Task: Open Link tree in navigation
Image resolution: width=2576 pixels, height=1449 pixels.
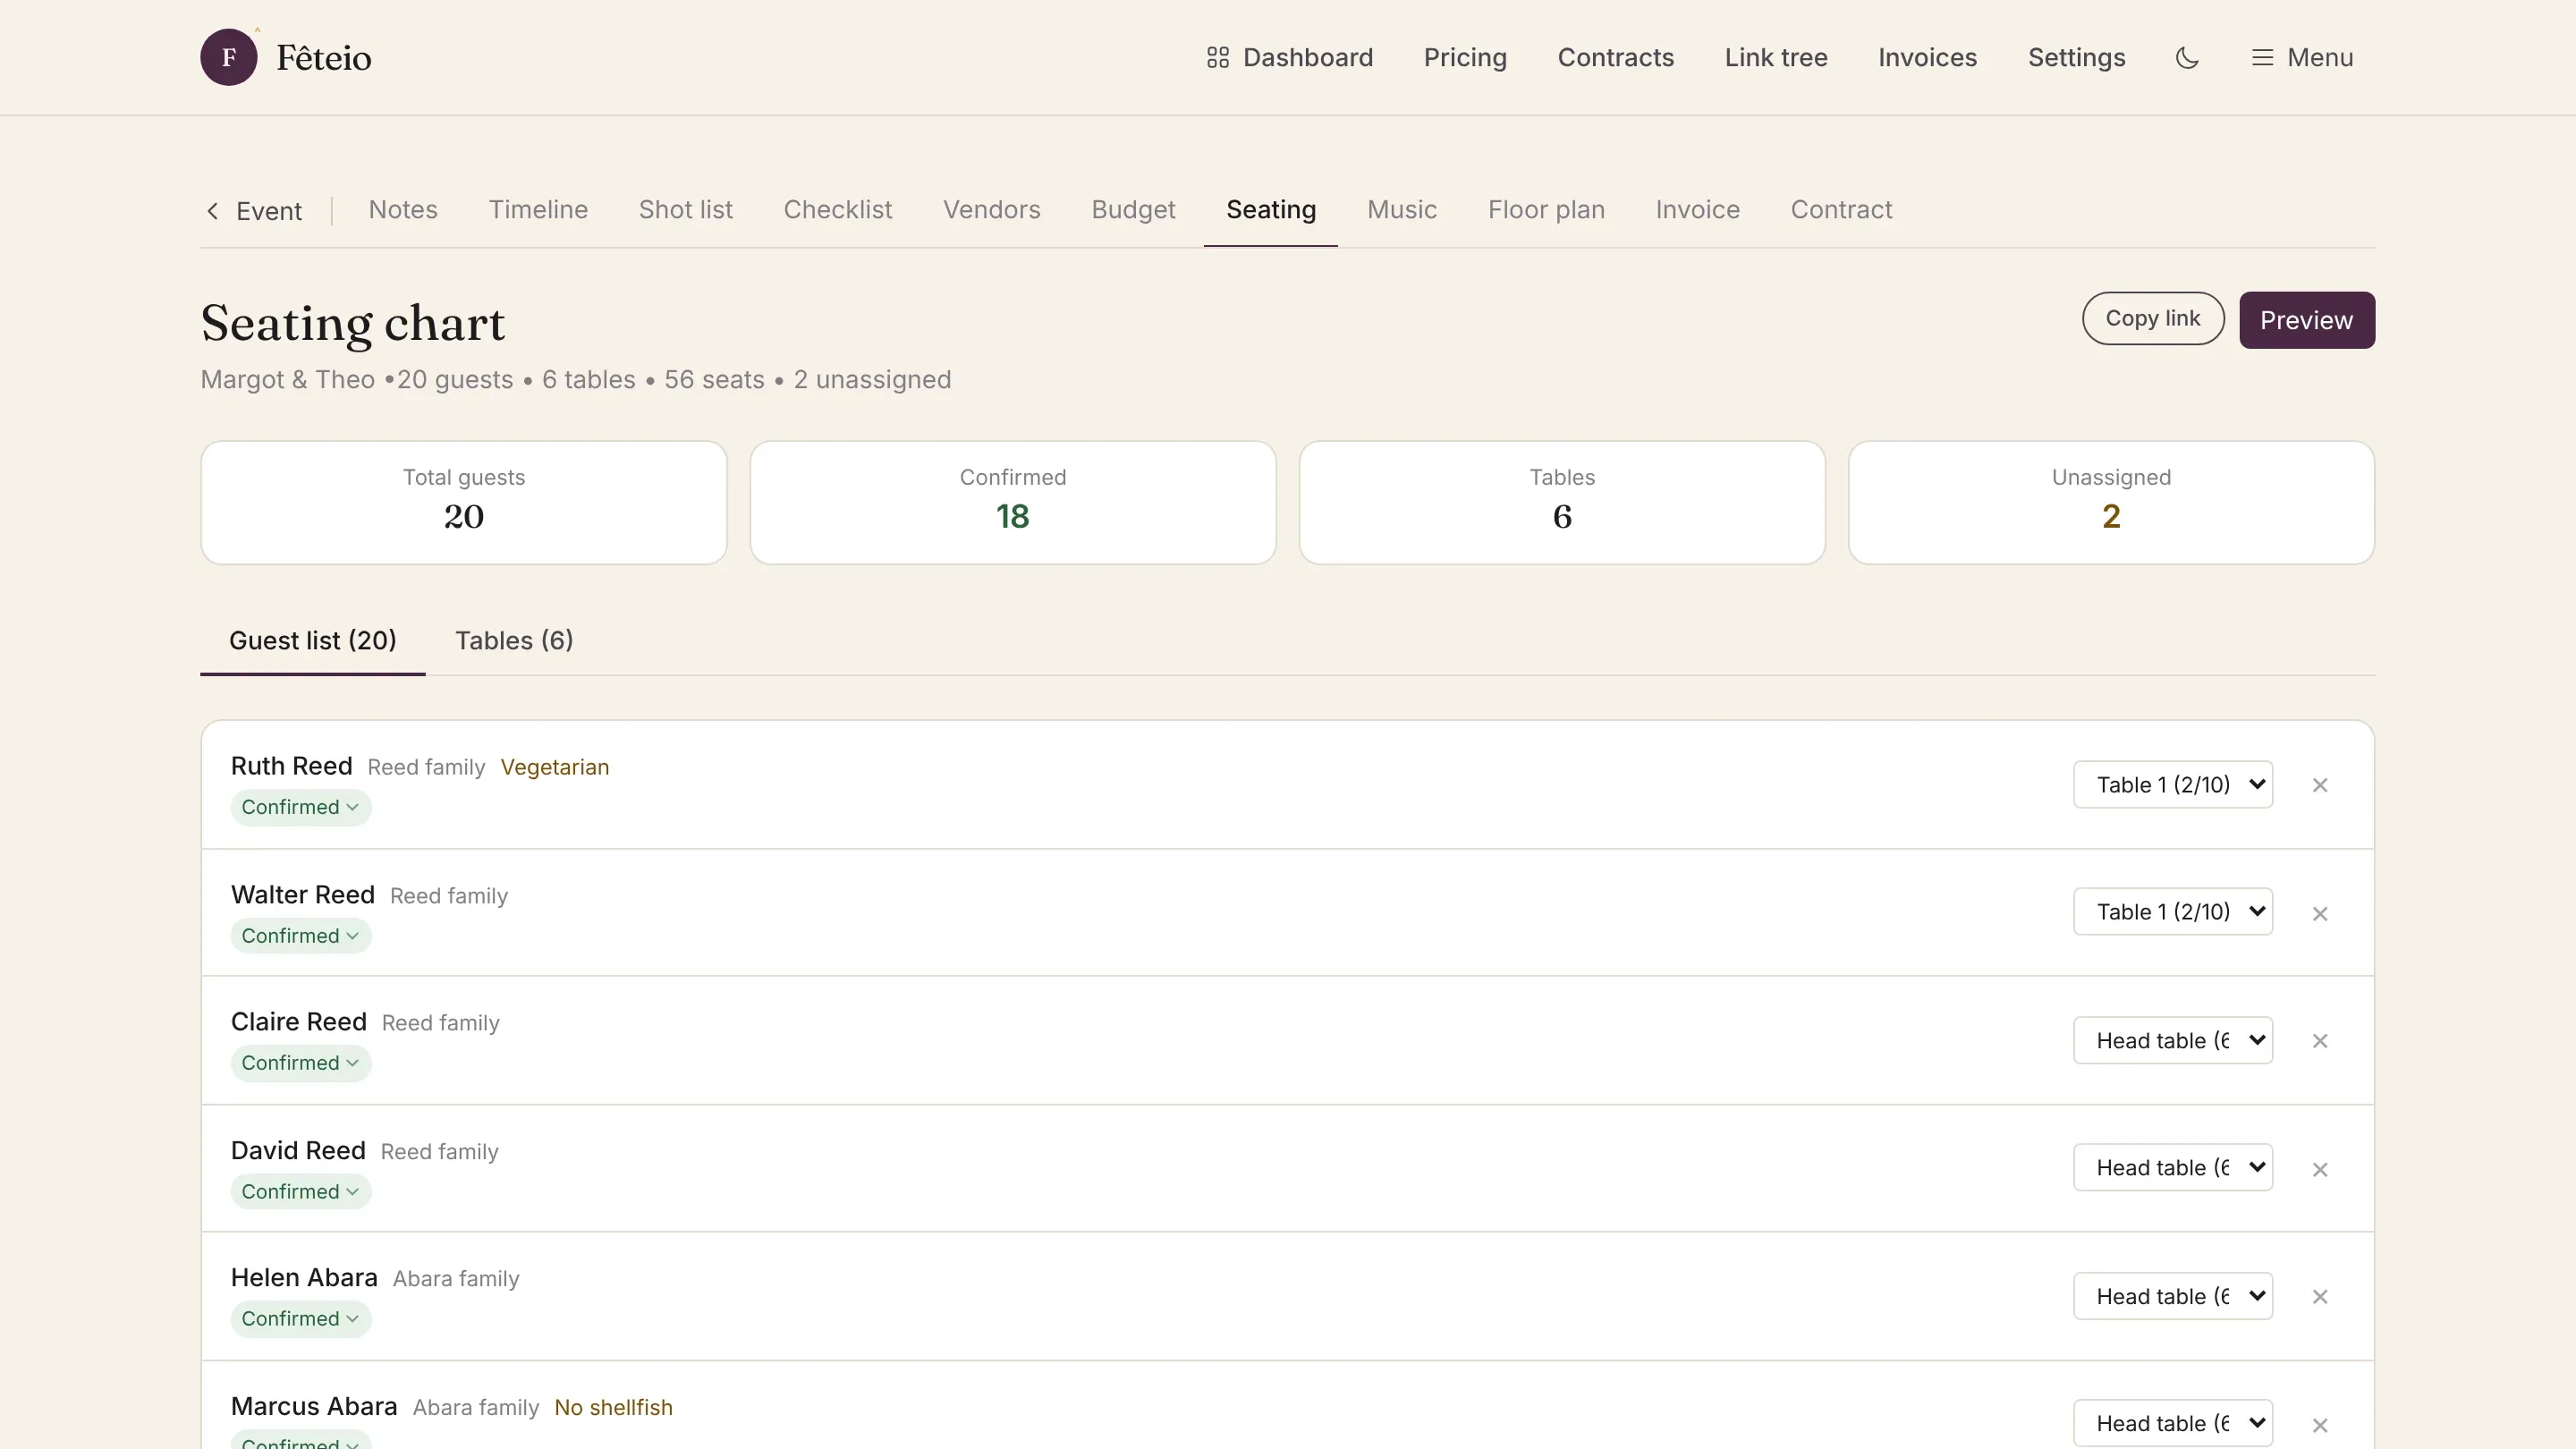Action: (x=1776, y=57)
